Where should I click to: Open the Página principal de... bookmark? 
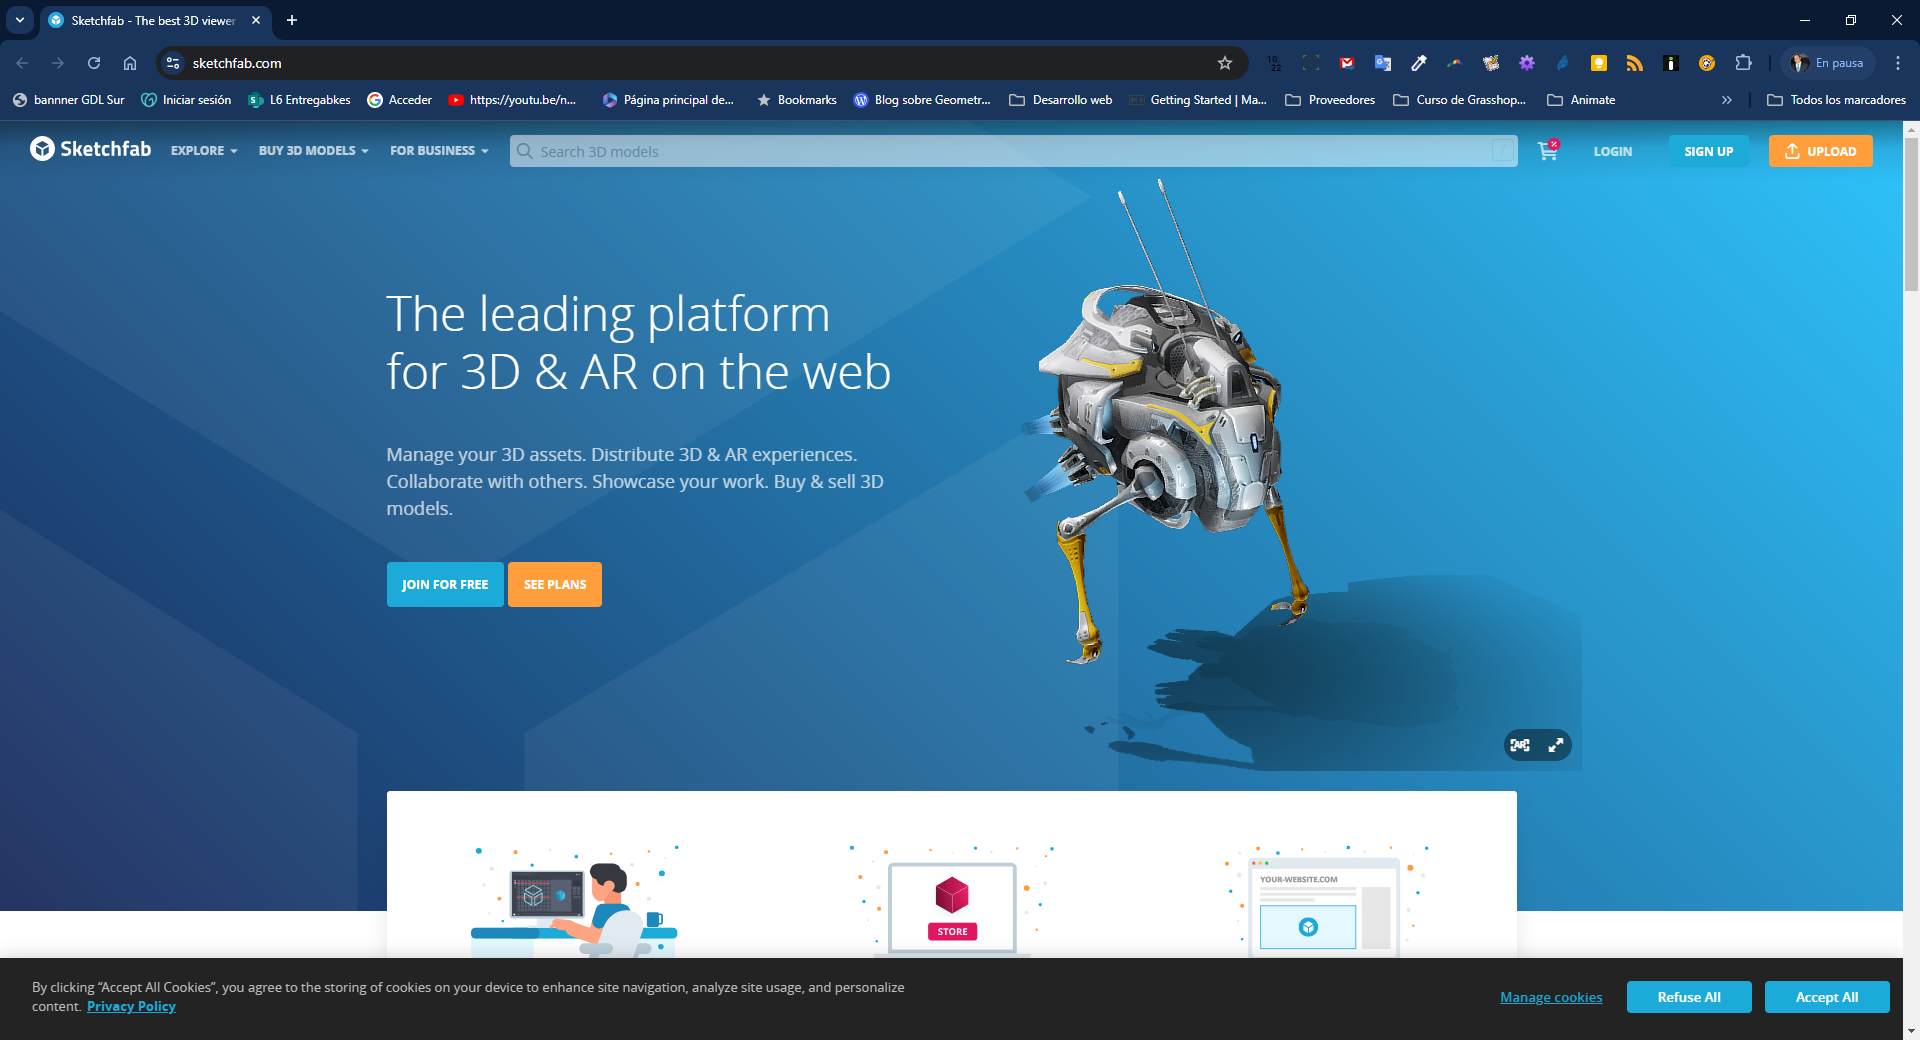click(x=668, y=100)
